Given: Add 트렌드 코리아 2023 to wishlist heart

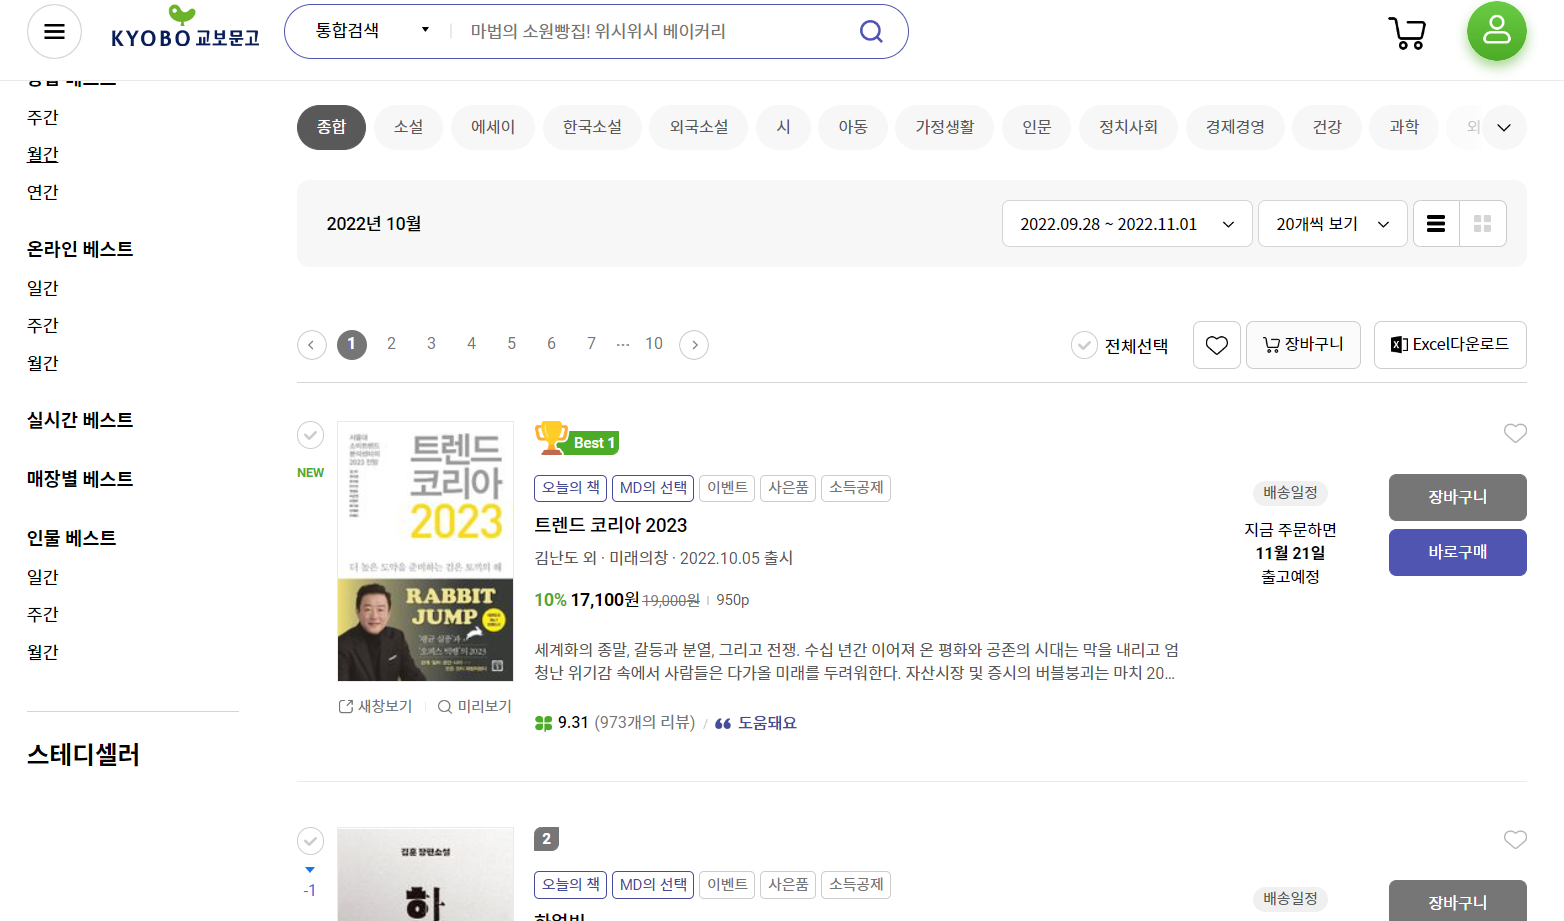Looking at the screenshot, I should (1515, 433).
